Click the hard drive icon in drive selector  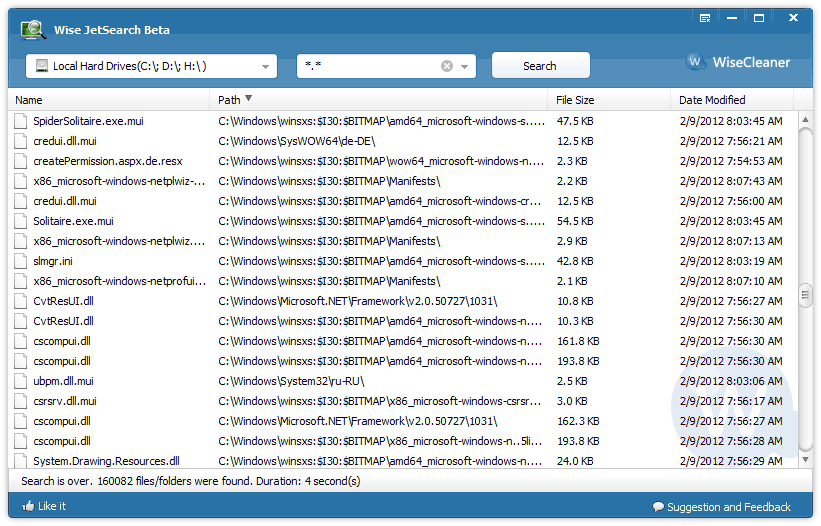pos(41,65)
